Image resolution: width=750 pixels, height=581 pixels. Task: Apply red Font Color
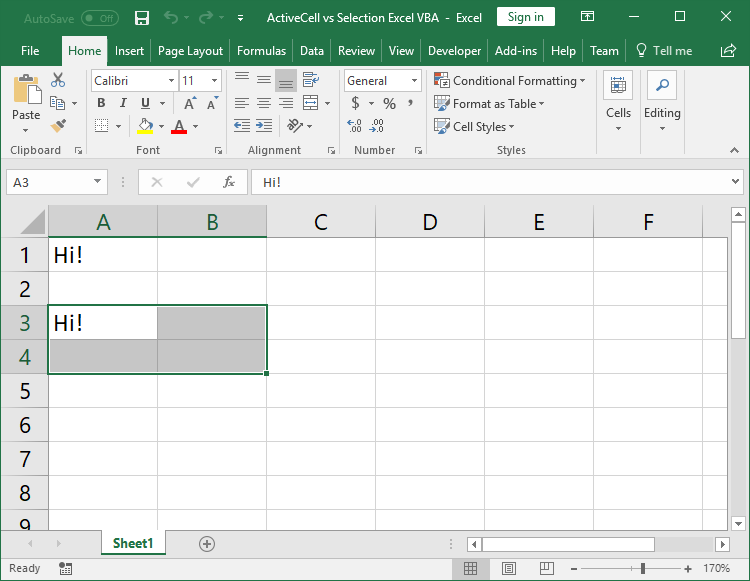click(x=179, y=126)
